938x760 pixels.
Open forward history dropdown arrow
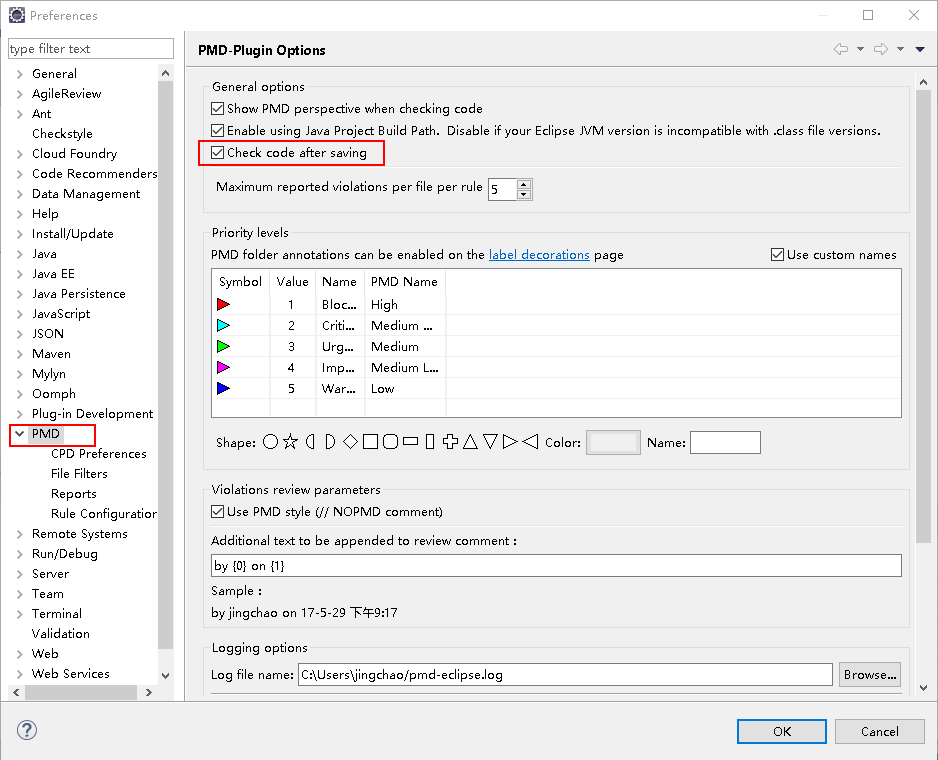[900, 49]
